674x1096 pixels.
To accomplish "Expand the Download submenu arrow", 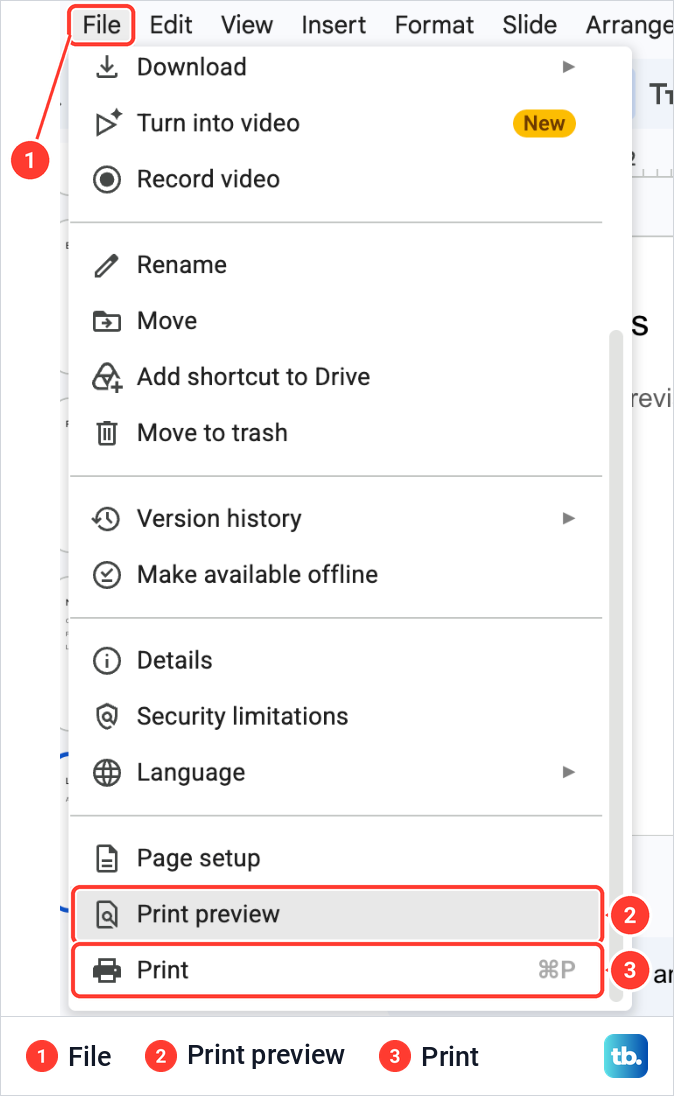I will coord(568,67).
